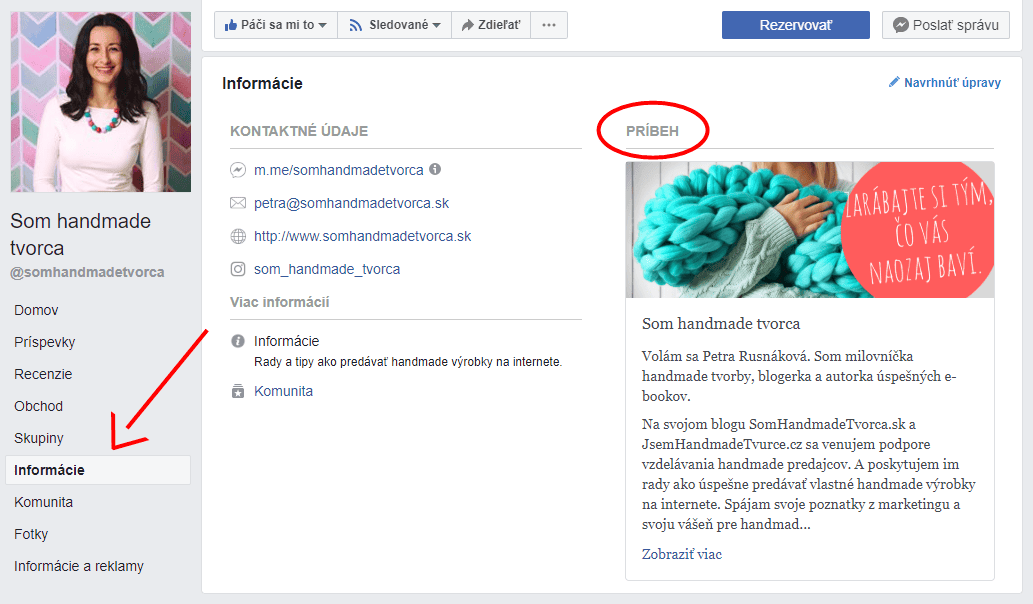Image resolution: width=1033 pixels, height=604 pixels.
Task: Click the PRÍBEH heading
Action: coord(652,131)
